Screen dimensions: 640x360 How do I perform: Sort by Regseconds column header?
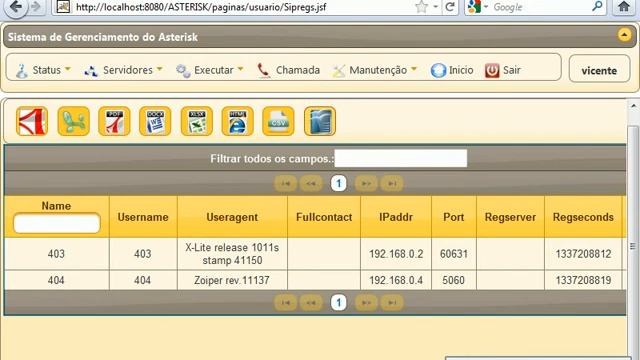(x=583, y=217)
